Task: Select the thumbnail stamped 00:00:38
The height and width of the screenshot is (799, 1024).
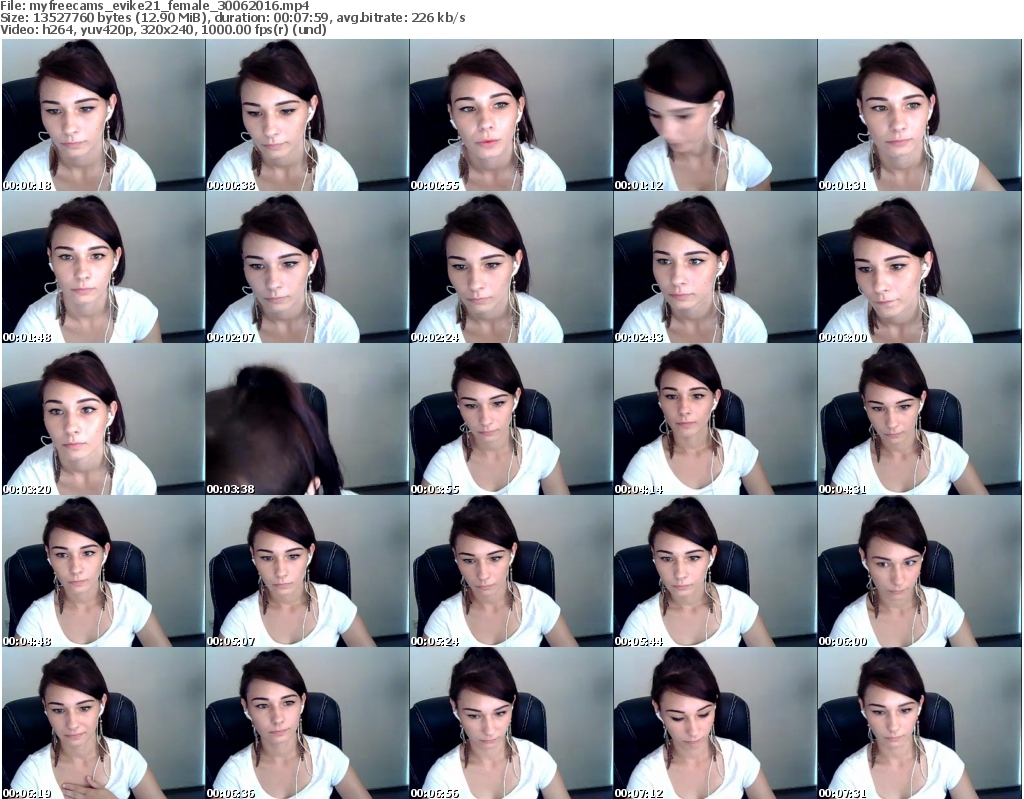Action: 308,115
